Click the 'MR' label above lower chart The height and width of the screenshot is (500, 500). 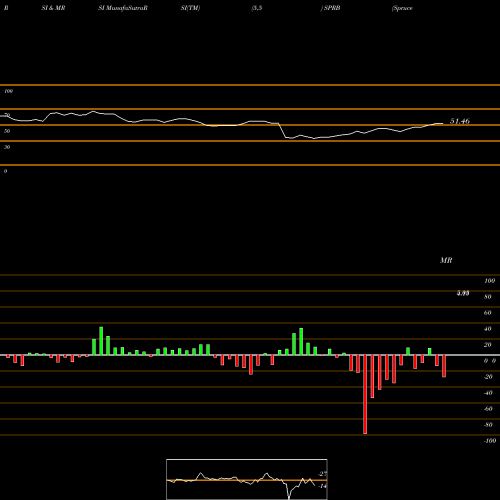point(446,260)
